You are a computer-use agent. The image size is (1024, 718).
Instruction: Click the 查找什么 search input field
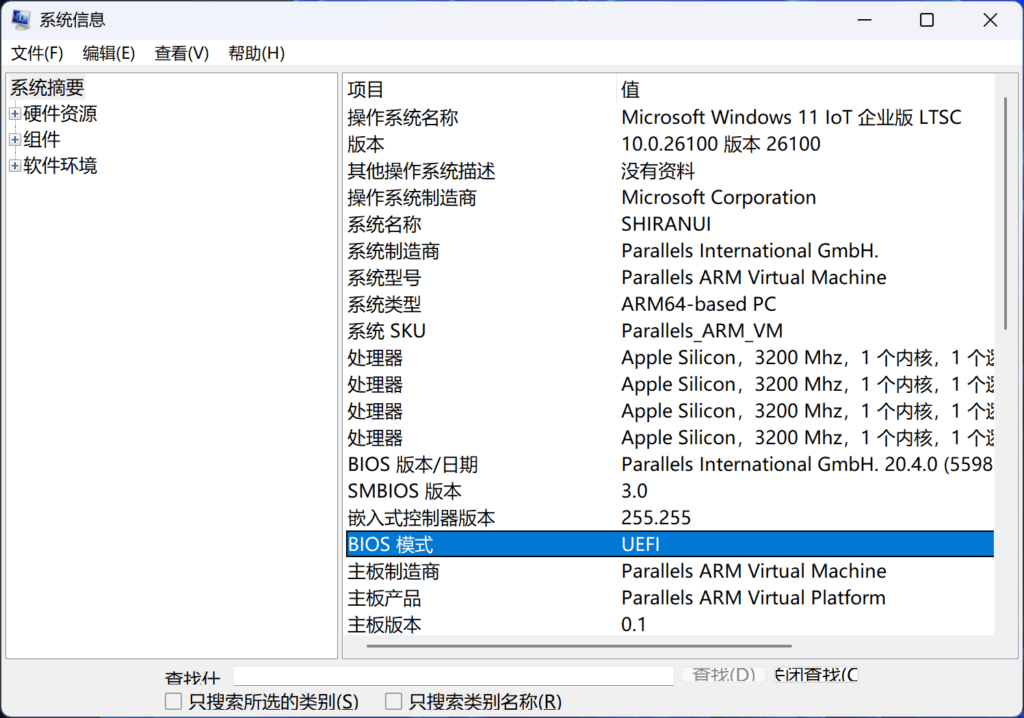(x=453, y=676)
